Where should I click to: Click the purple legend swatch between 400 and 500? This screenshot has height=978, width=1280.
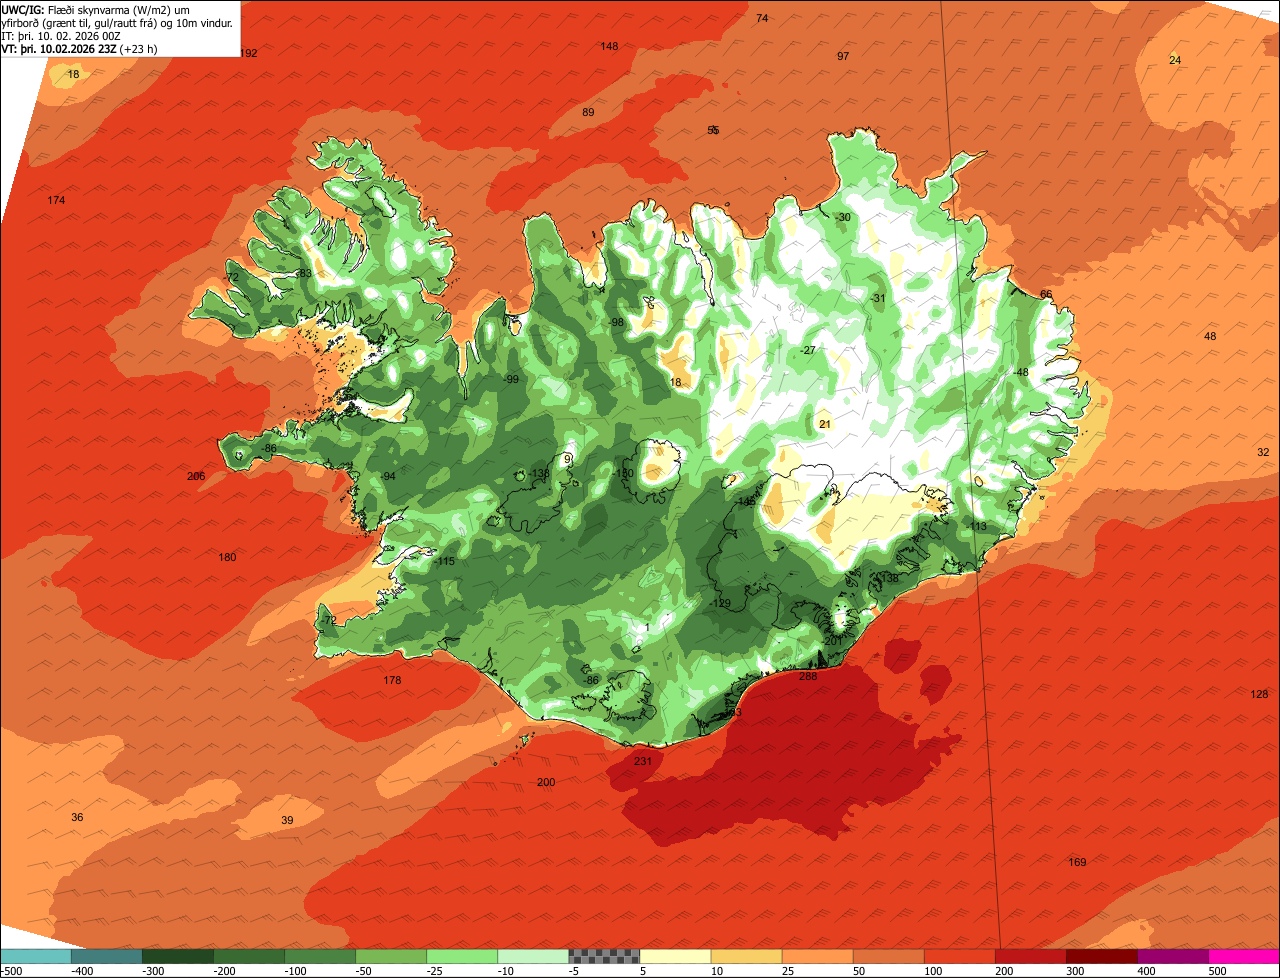point(1173,956)
